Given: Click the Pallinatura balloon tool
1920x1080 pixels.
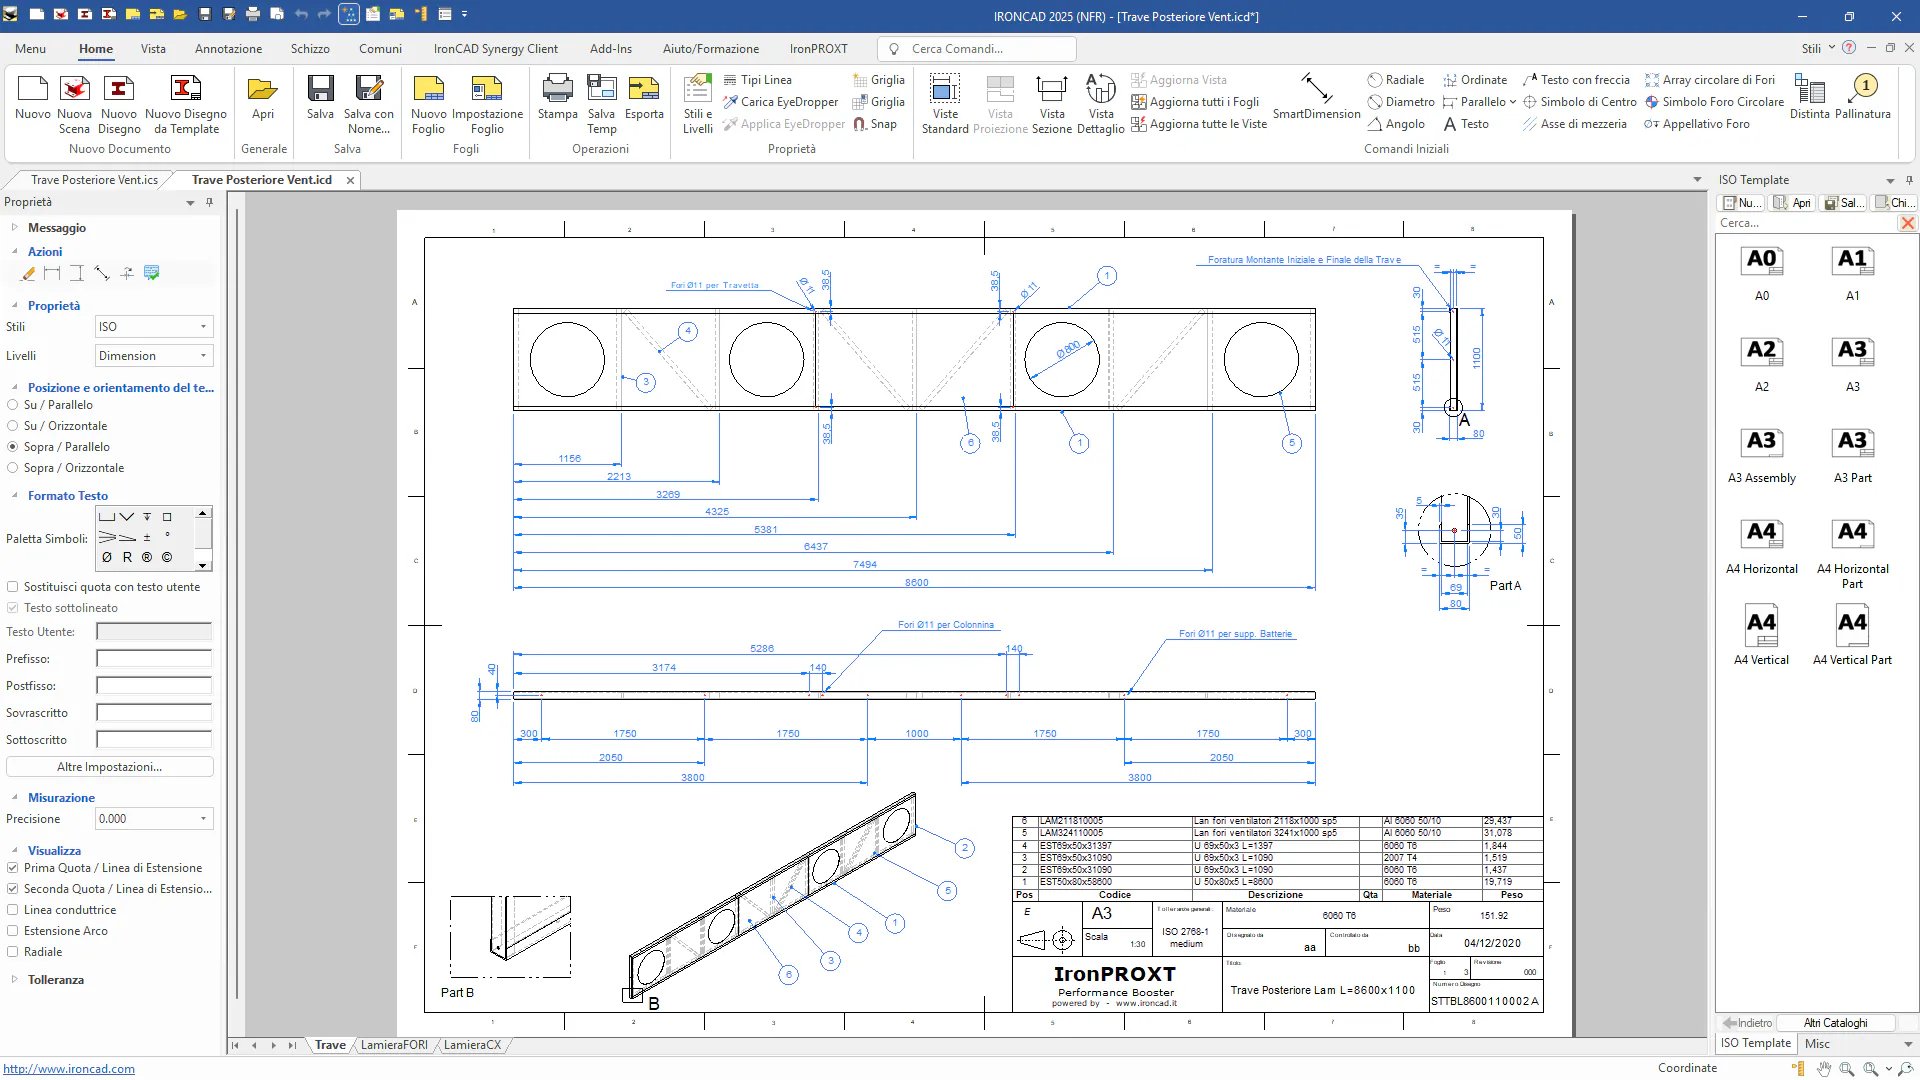Looking at the screenshot, I should click(1863, 98).
